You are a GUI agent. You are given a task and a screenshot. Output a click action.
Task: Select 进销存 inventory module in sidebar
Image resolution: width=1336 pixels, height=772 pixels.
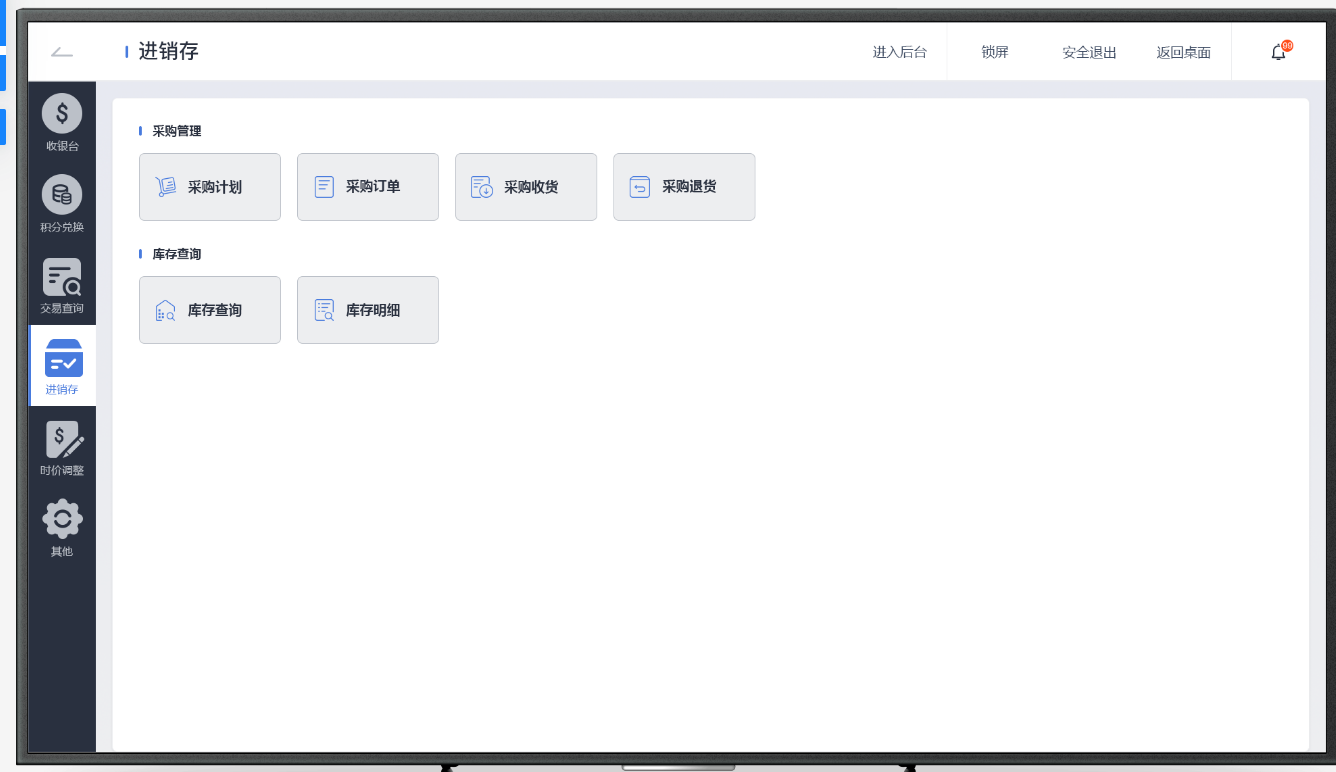tap(62, 366)
